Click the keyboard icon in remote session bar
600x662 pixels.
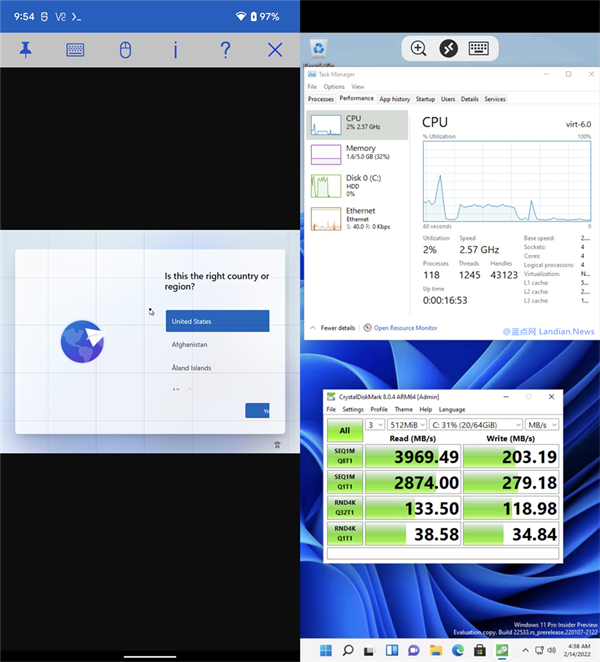coord(479,48)
